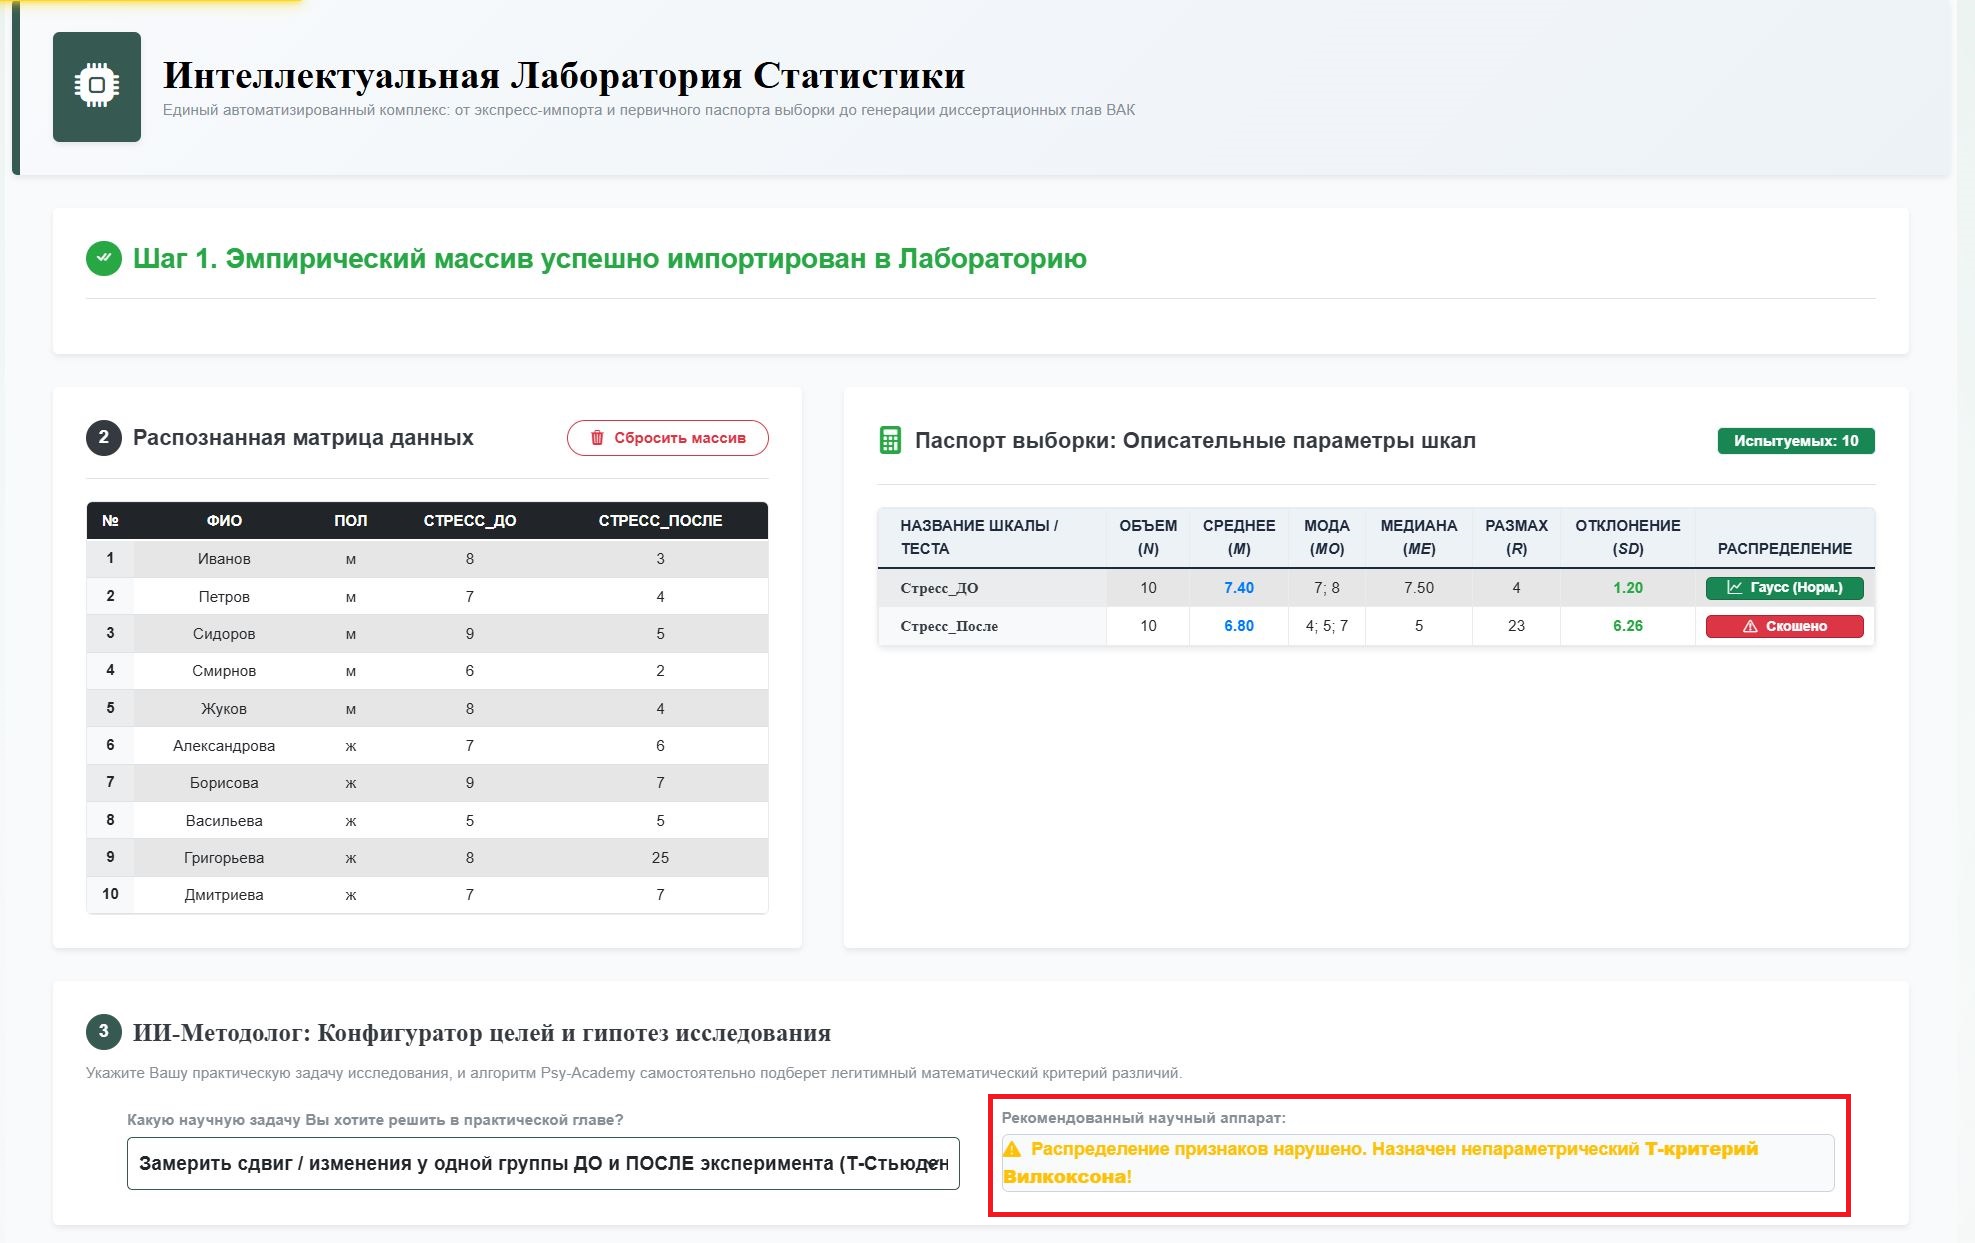
Task: Click the calculator icon beside Паспорт выборки
Action: (x=889, y=440)
